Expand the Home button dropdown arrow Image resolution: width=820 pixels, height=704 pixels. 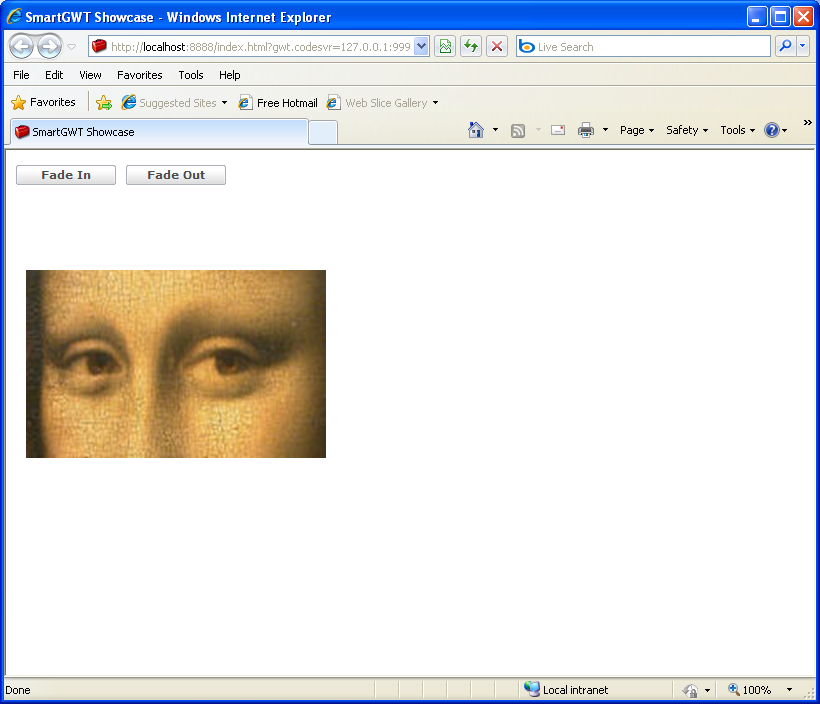click(495, 130)
